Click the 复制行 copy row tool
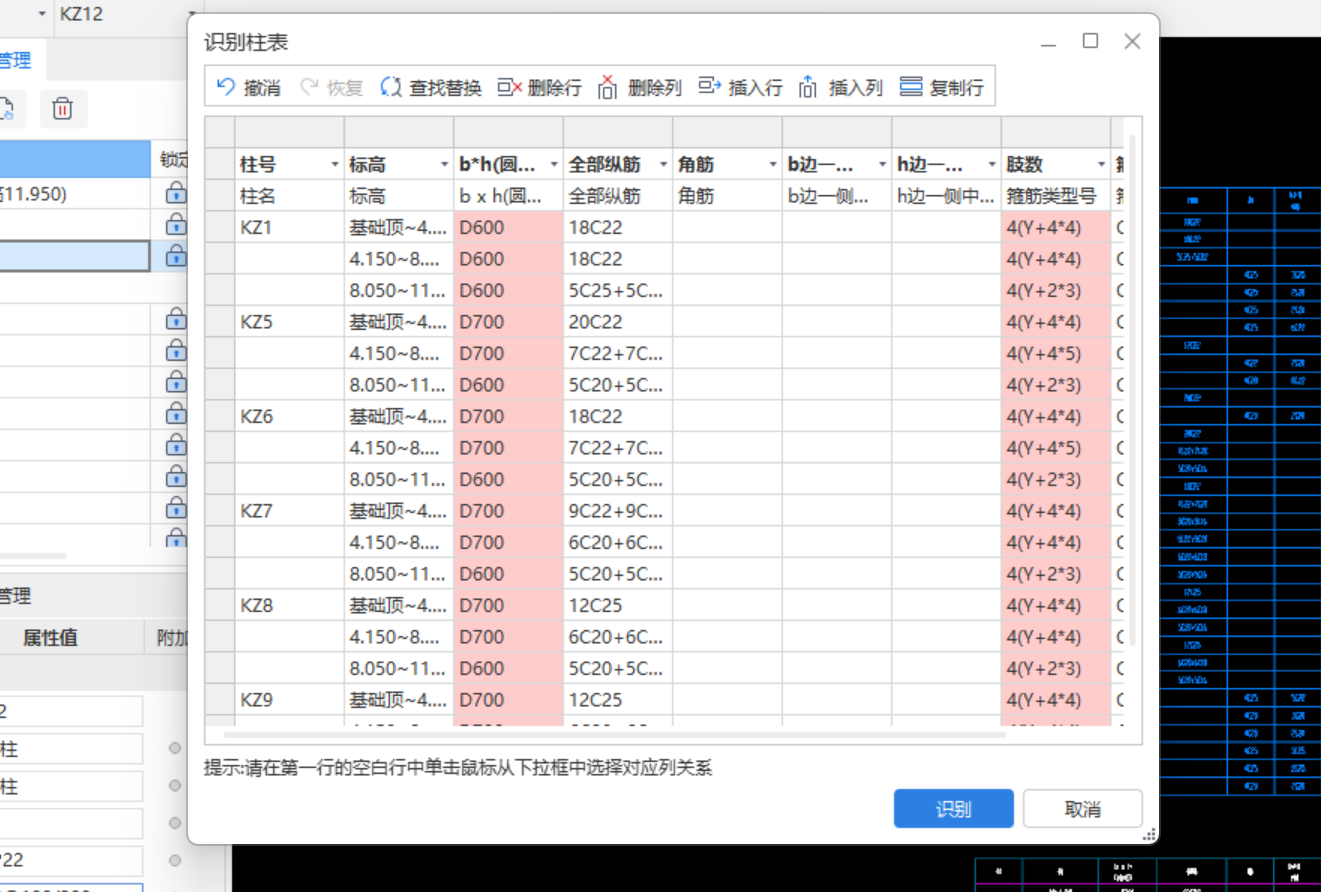This screenshot has width=1321, height=892. click(x=941, y=87)
